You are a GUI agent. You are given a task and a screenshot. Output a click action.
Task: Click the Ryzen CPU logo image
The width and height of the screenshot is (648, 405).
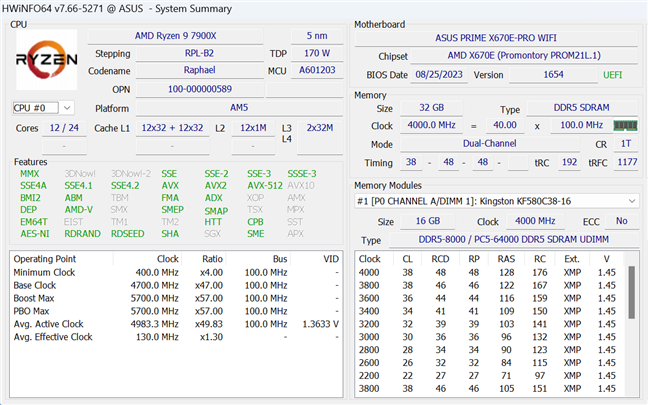[47, 60]
